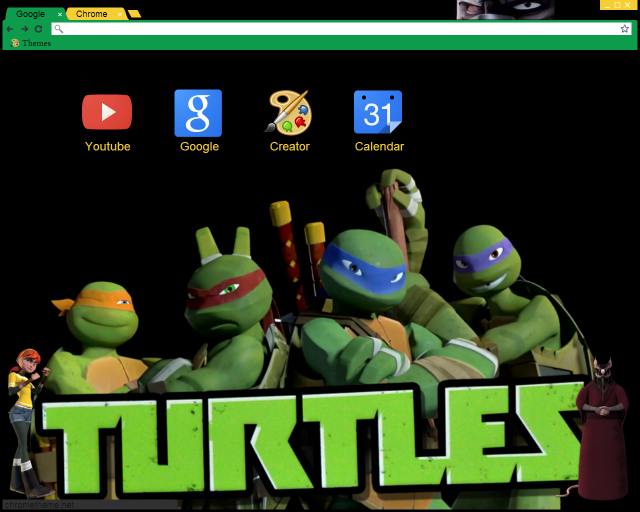
Task: Bookmark page with the star icon
Action: tap(624, 29)
